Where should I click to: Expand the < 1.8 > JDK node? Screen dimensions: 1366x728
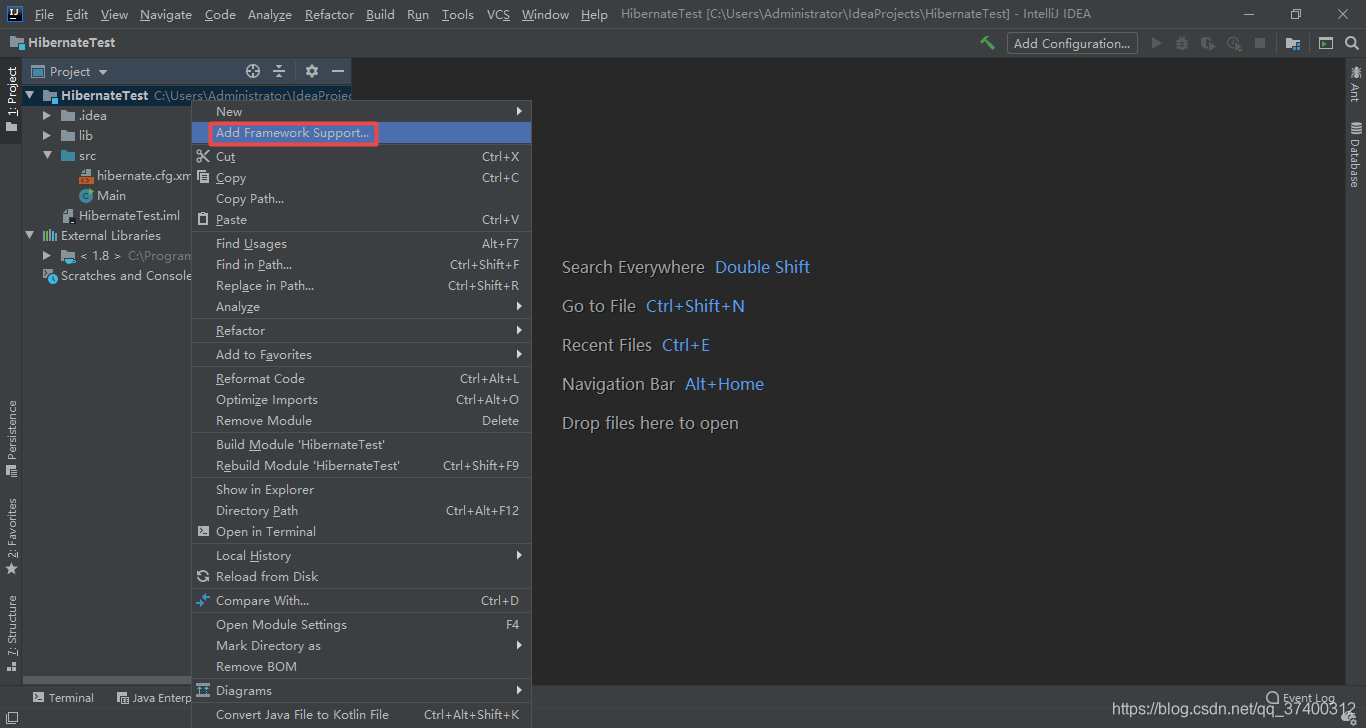click(47, 256)
